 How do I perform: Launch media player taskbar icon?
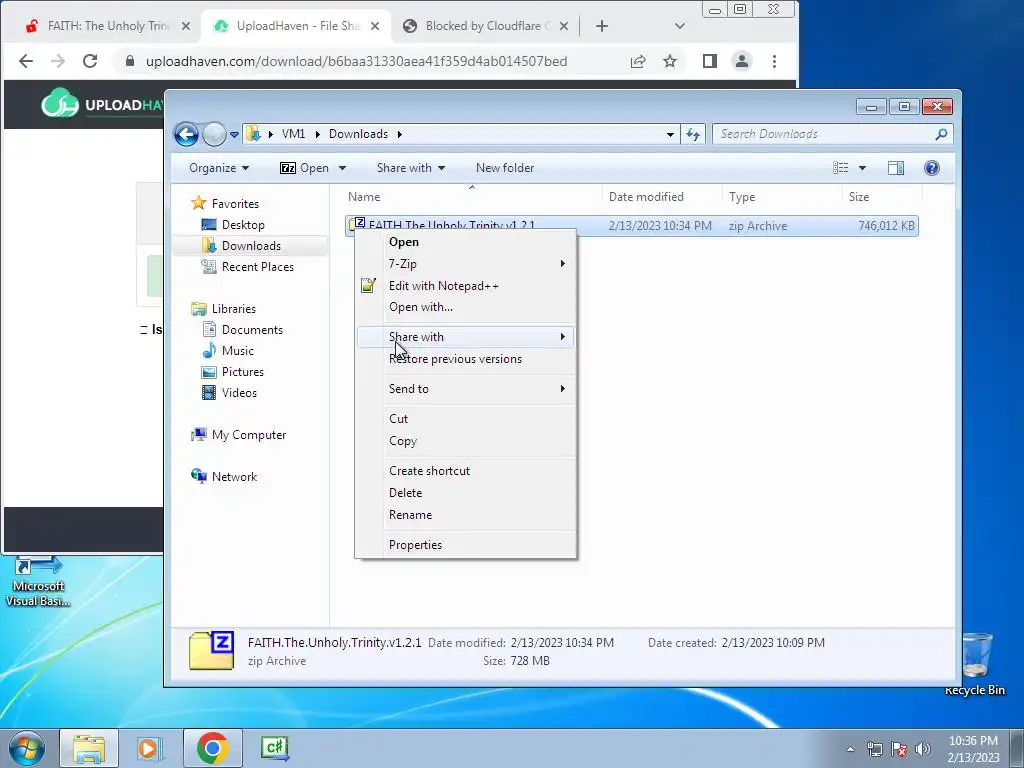pyautogui.click(x=149, y=748)
